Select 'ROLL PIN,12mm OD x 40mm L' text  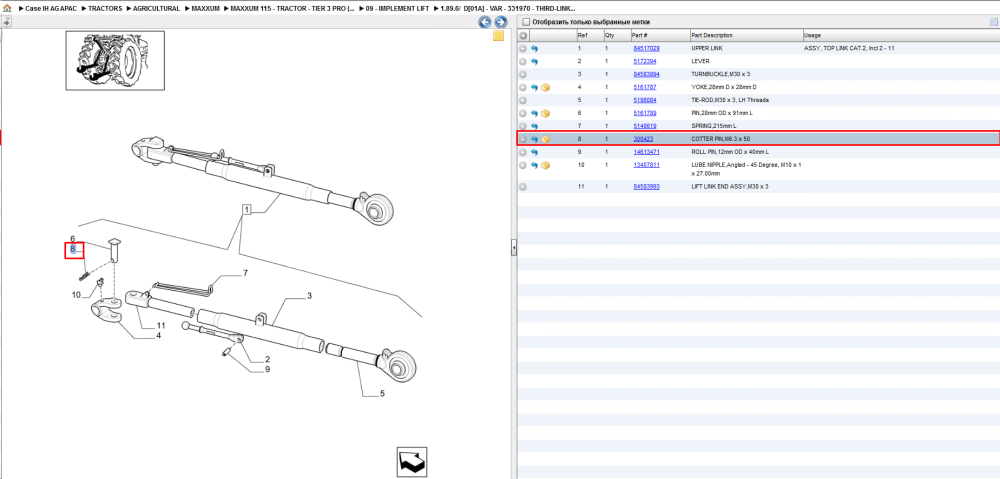coord(730,152)
